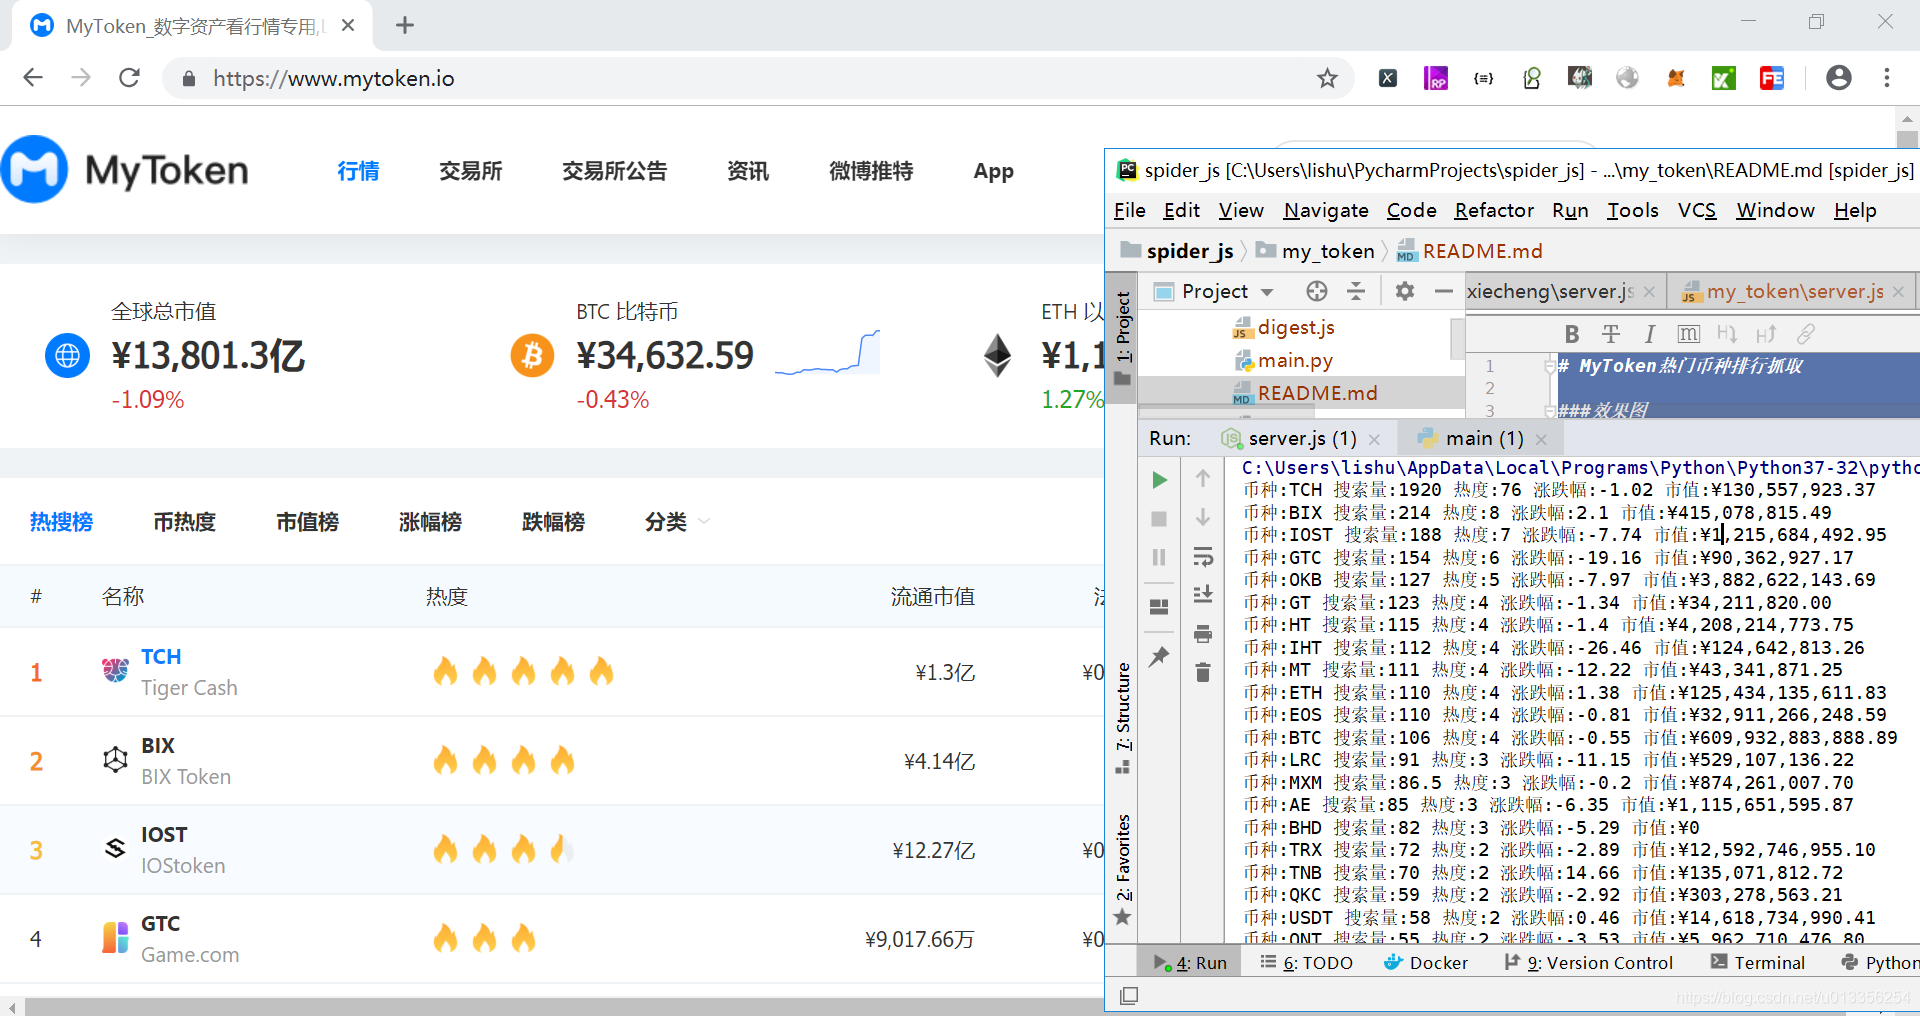Open Terminal tool window
The width and height of the screenshot is (1920, 1016).
point(1757,962)
